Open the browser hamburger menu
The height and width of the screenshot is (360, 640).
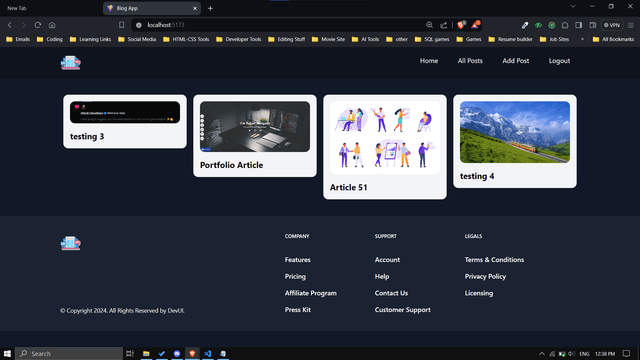coord(631,25)
